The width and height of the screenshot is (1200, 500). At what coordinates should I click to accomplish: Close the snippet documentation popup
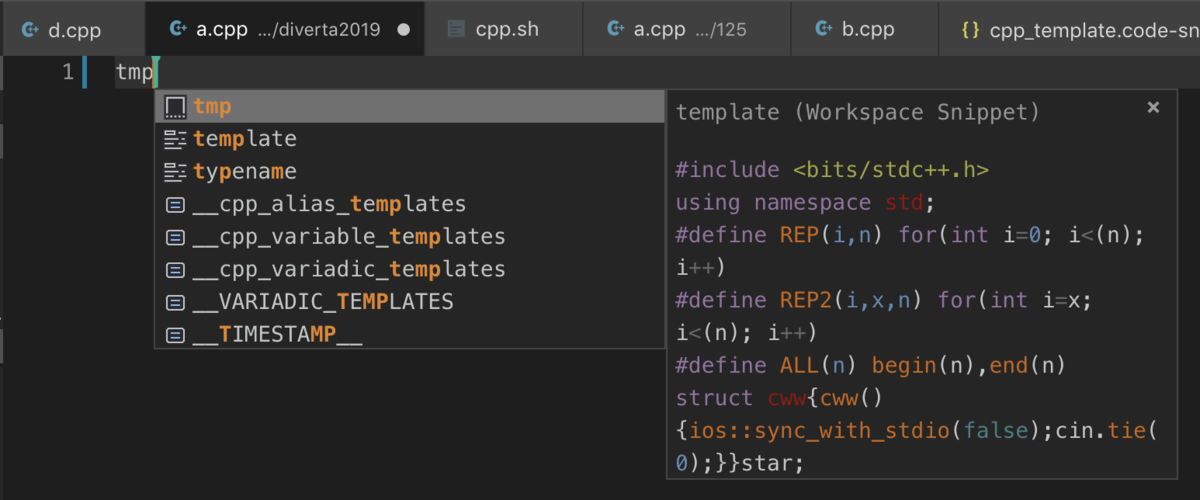[x=1153, y=107]
